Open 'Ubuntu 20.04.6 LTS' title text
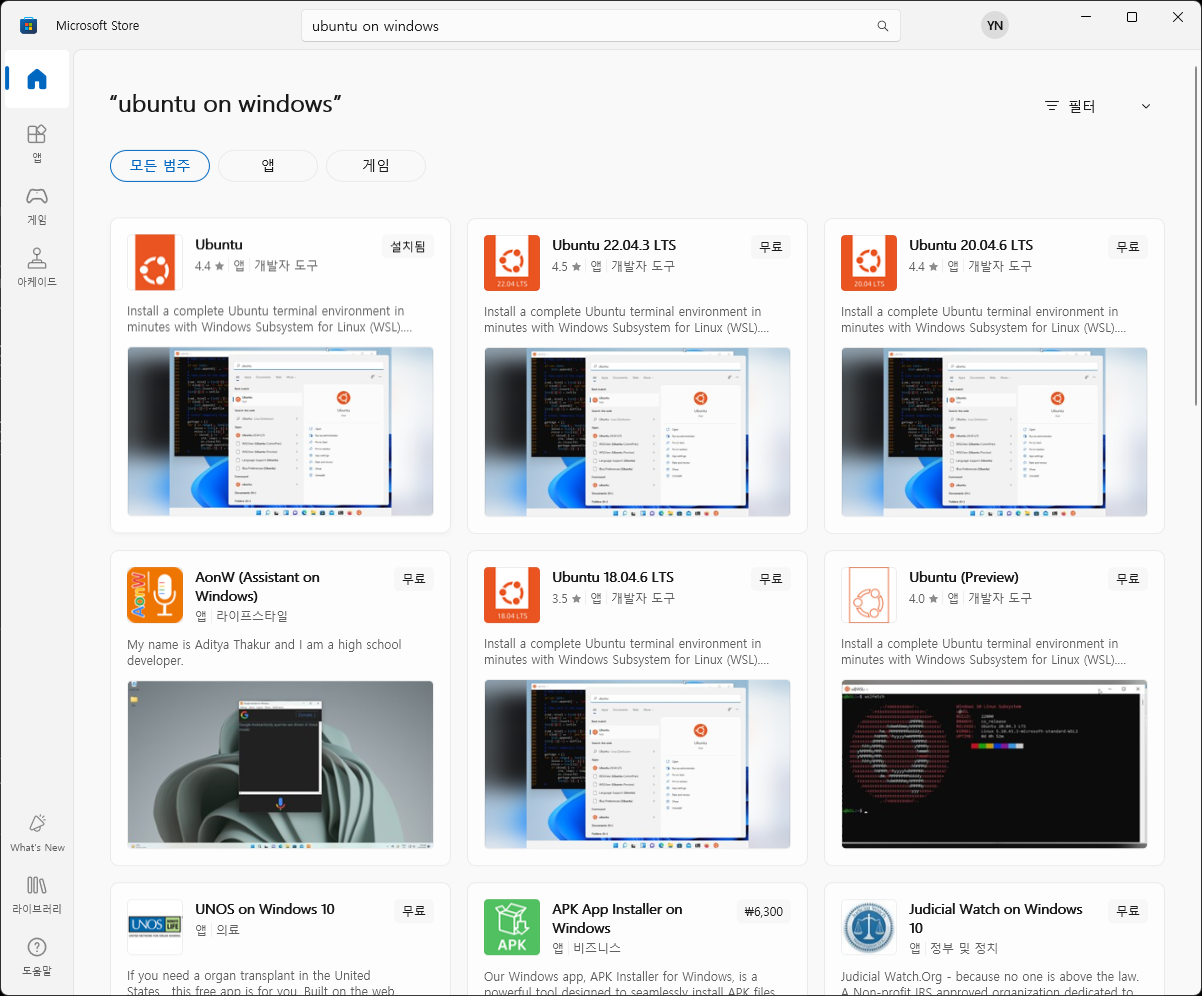This screenshot has height=996, width=1202. [971, 245]
